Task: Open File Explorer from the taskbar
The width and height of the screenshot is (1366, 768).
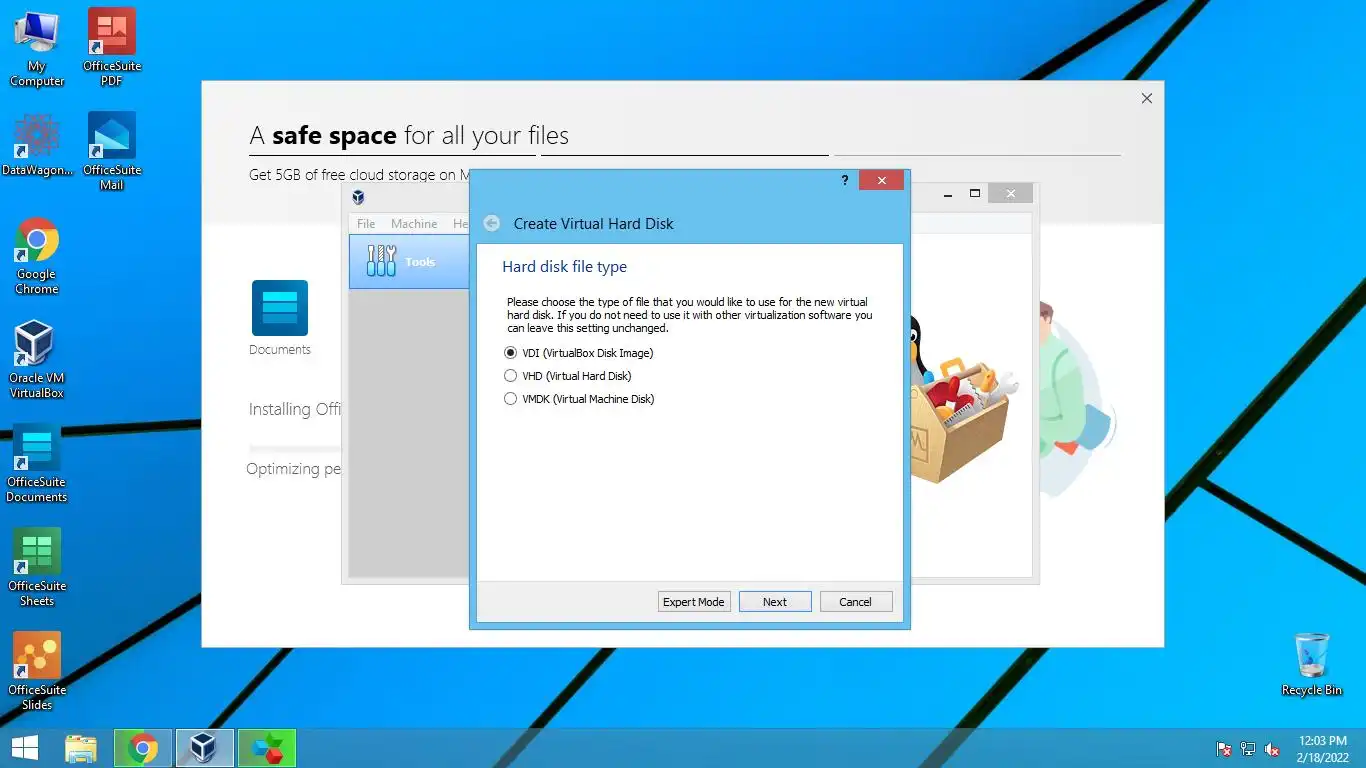Action: pos(81,748)
